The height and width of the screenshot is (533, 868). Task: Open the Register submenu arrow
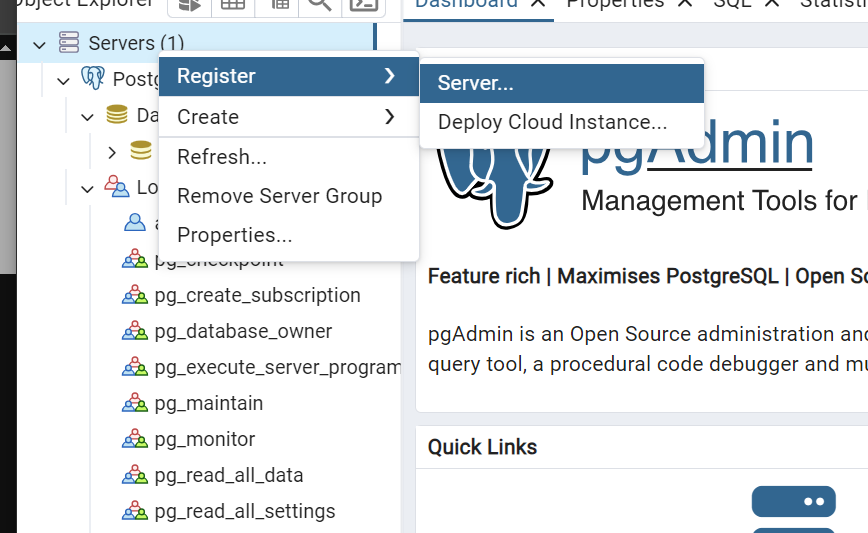click(390, 76)
